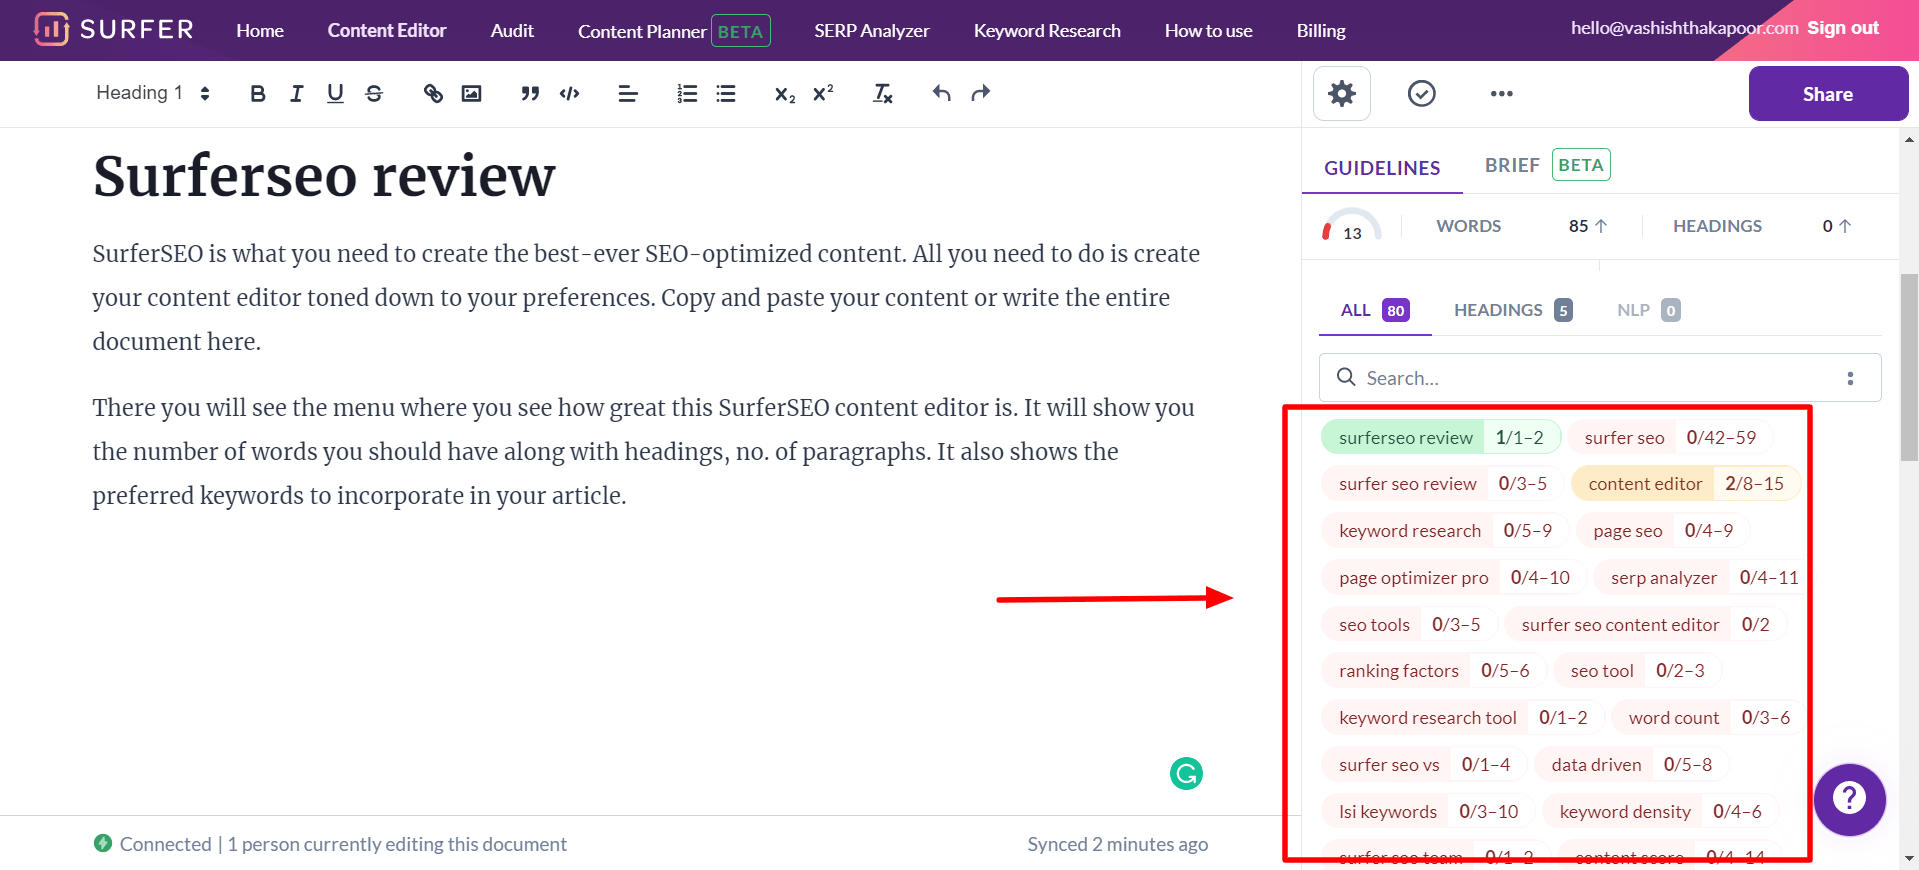Open the text alignment option
The width and height of the screenshot is (1919, 870).
click(x=628, y=93)
